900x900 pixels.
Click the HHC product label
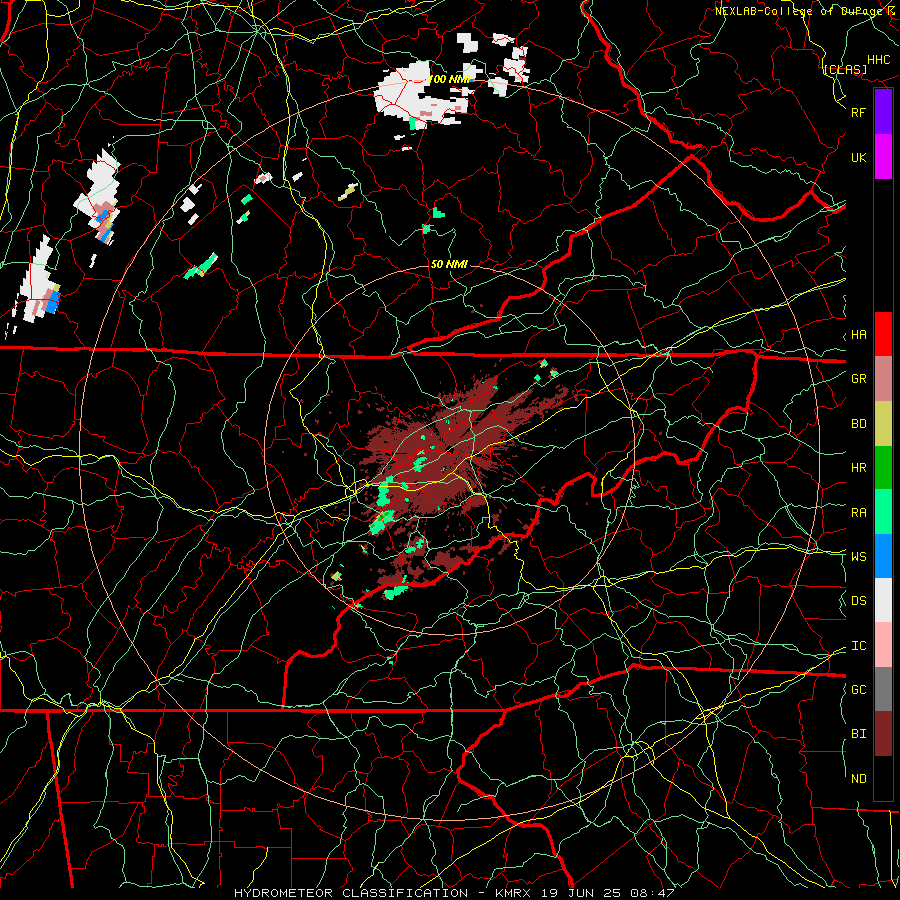coord(879,60)
